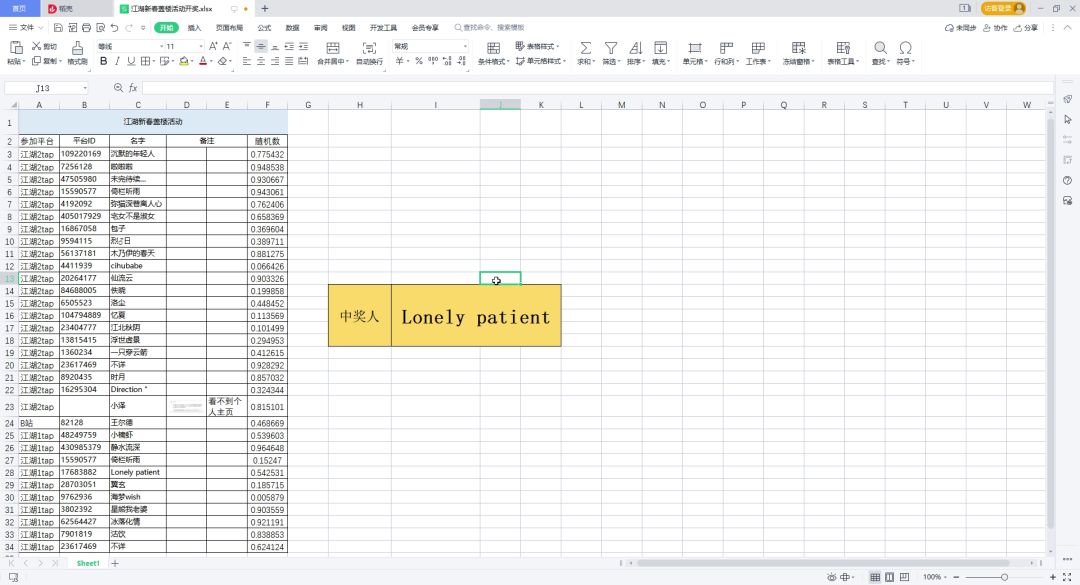Select the Sheet1 worksheet tab

click(x=88, y=564)
